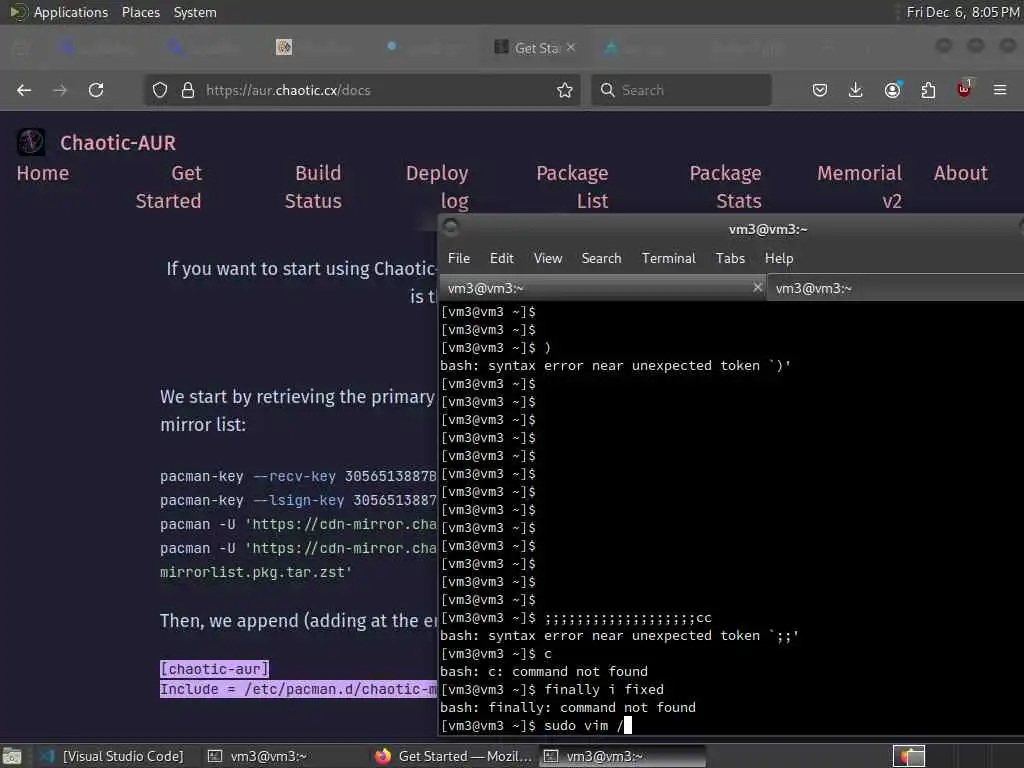Screen dimensions: 1024x768
Task: Click the padlock site info icon
Action: [188, 90]
